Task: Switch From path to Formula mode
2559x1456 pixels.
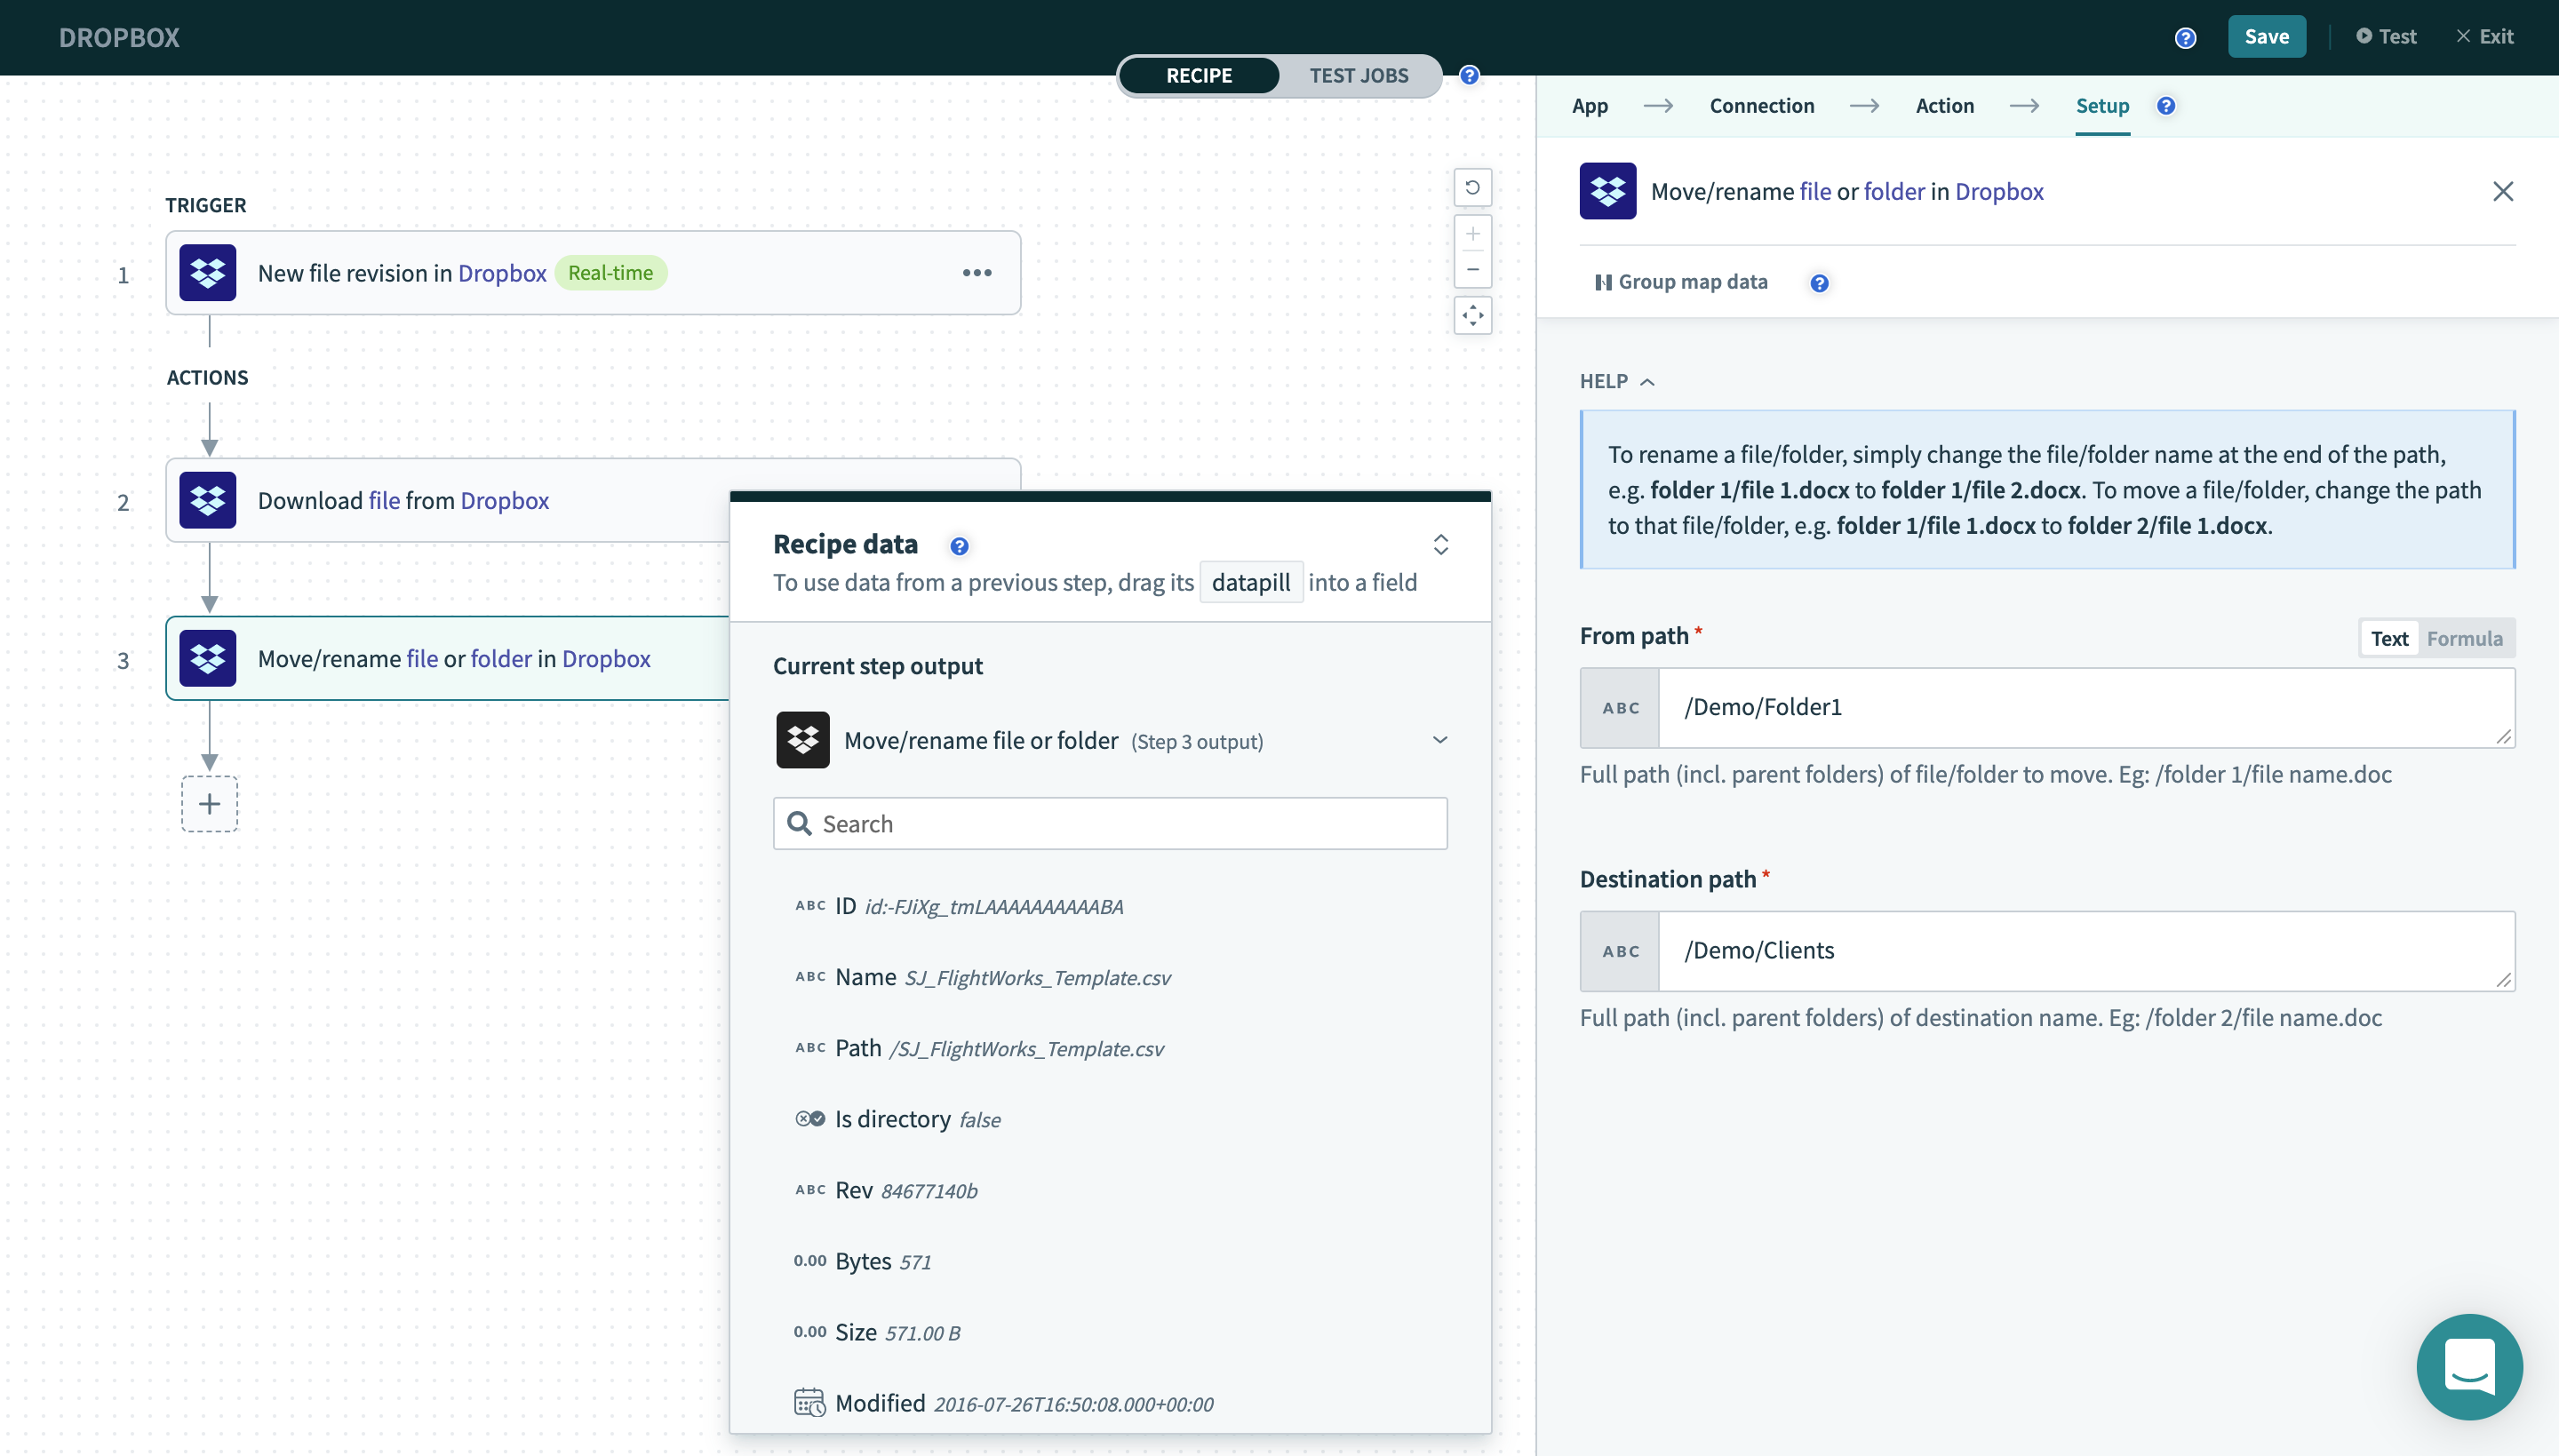Action: click(2464, 638)
